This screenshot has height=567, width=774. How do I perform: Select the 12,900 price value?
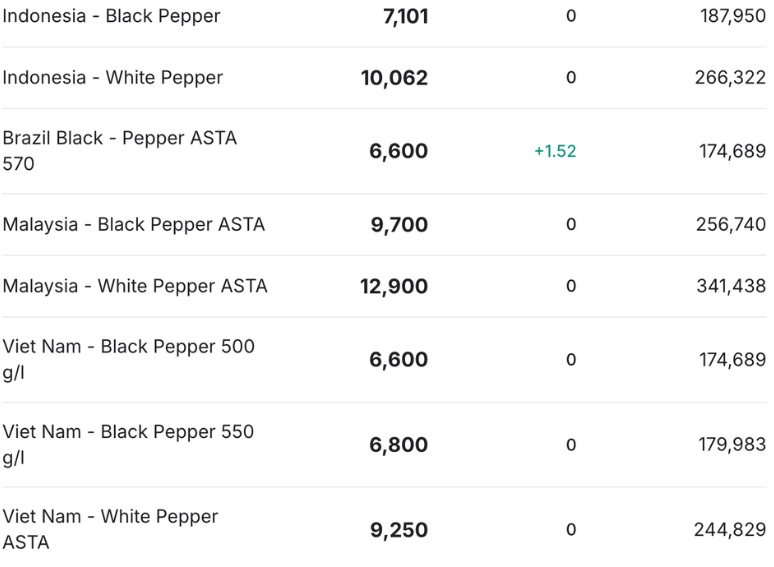394,286
